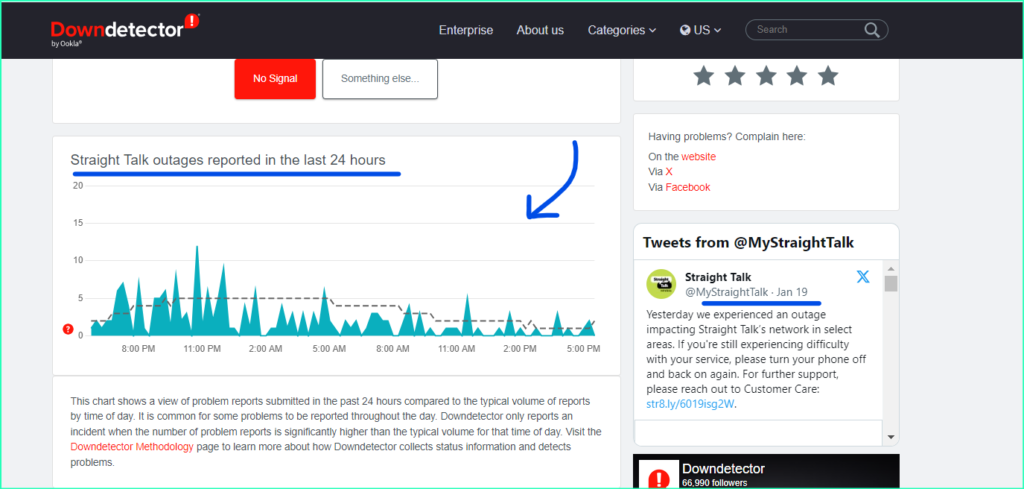Image resolution: width=1024 pixels, height=489 pixels.
Task: Rate with the fifth star
Action: (828, 76)
